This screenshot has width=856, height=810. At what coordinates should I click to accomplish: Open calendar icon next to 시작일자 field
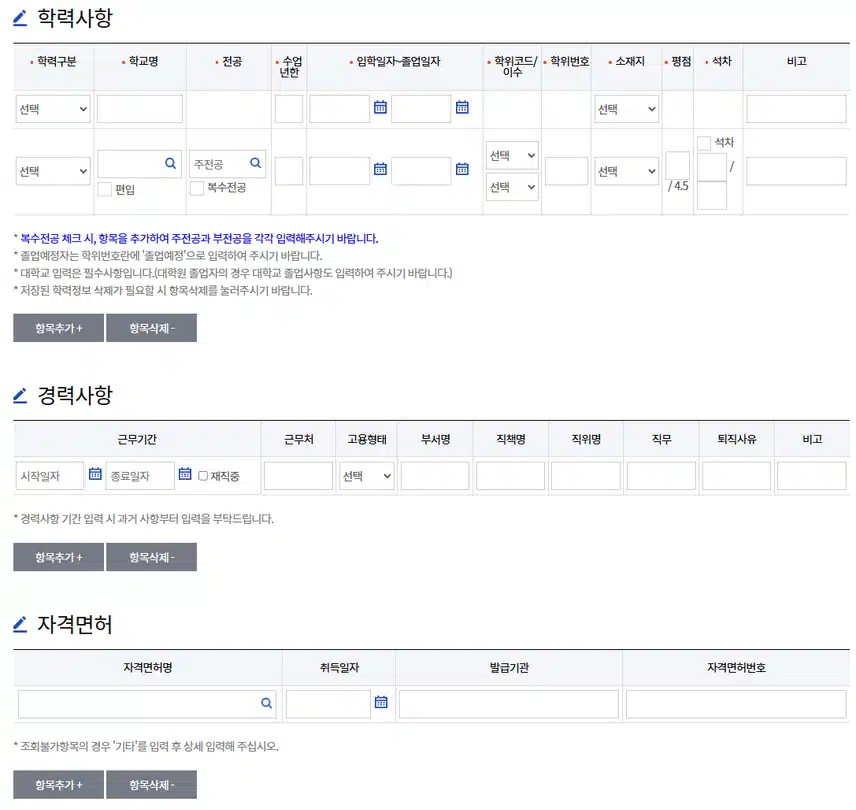pyautogui.click(x=95, y=474)
